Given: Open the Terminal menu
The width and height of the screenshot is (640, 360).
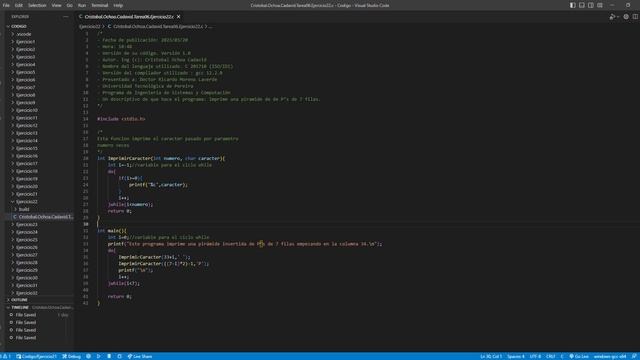Looking at the screenshot, I should (100, 5).
